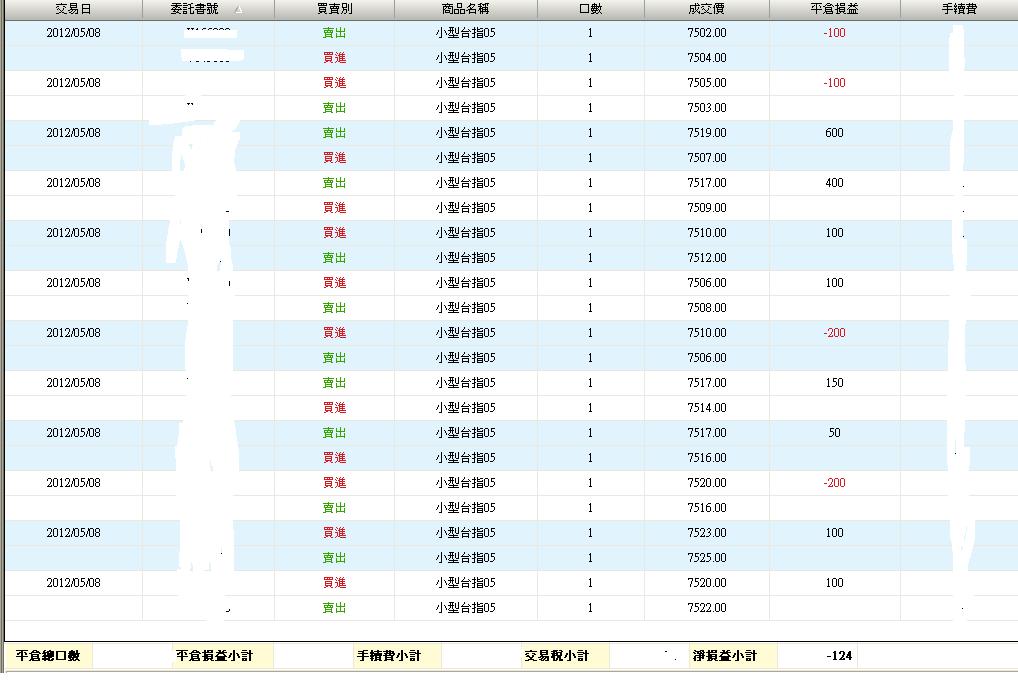Click the date in the 7523.00 row

pyautogui.click(x=73, y=533)
